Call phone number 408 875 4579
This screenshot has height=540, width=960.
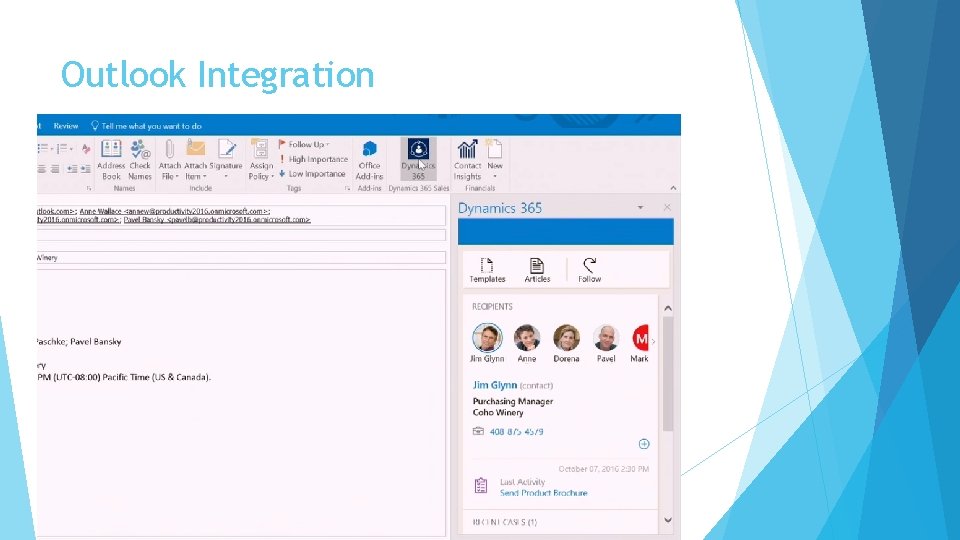(516, 432)
